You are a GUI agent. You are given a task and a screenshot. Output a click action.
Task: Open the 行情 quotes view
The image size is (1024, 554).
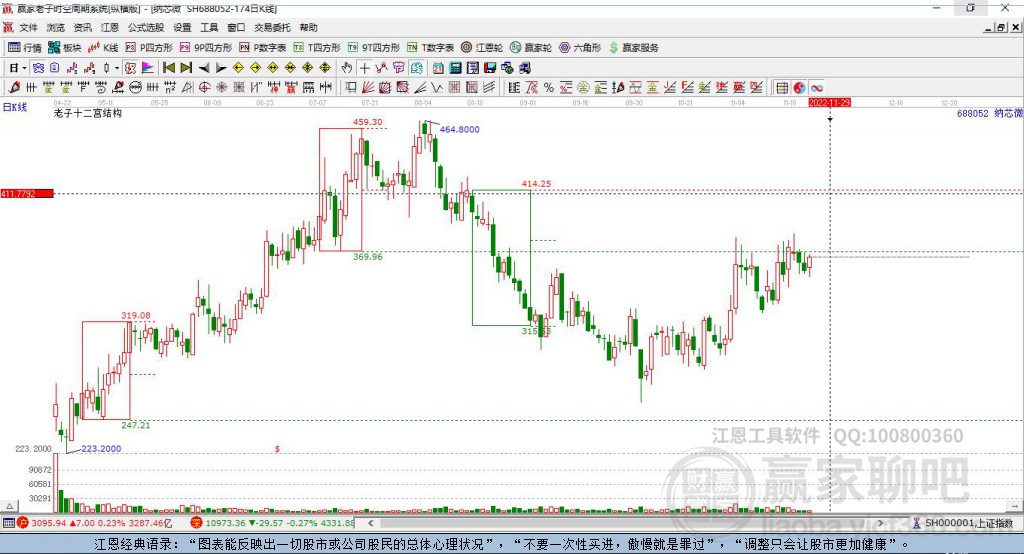click(24, 48)
